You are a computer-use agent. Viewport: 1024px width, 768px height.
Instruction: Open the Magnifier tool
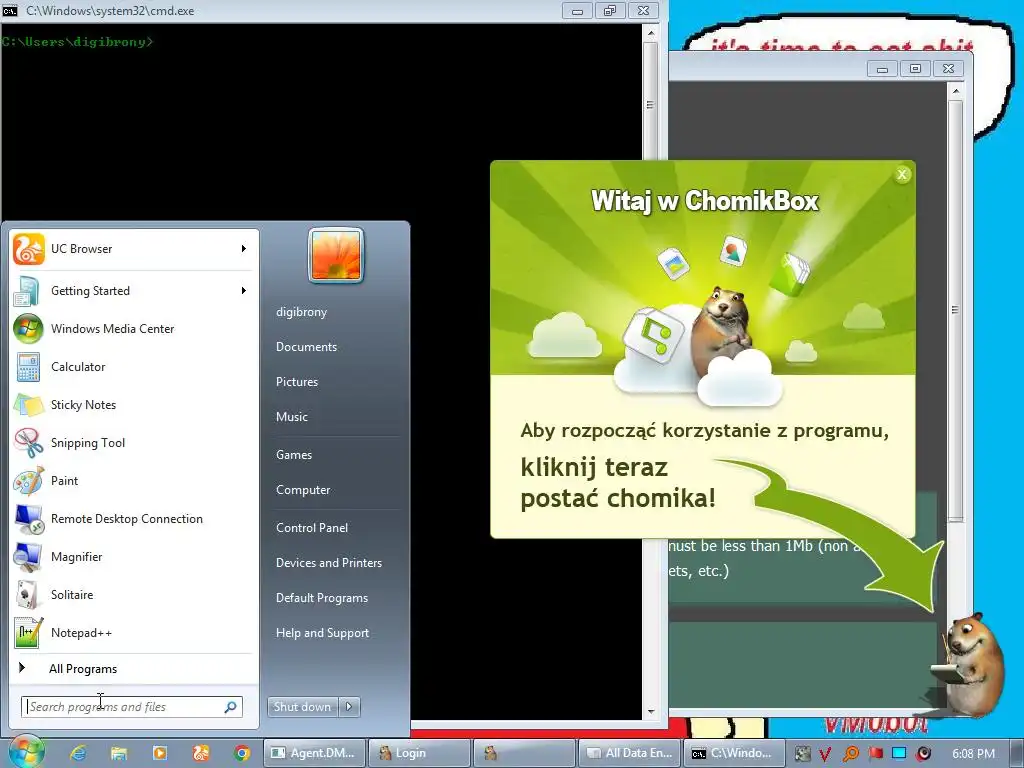tap(133, 556)
